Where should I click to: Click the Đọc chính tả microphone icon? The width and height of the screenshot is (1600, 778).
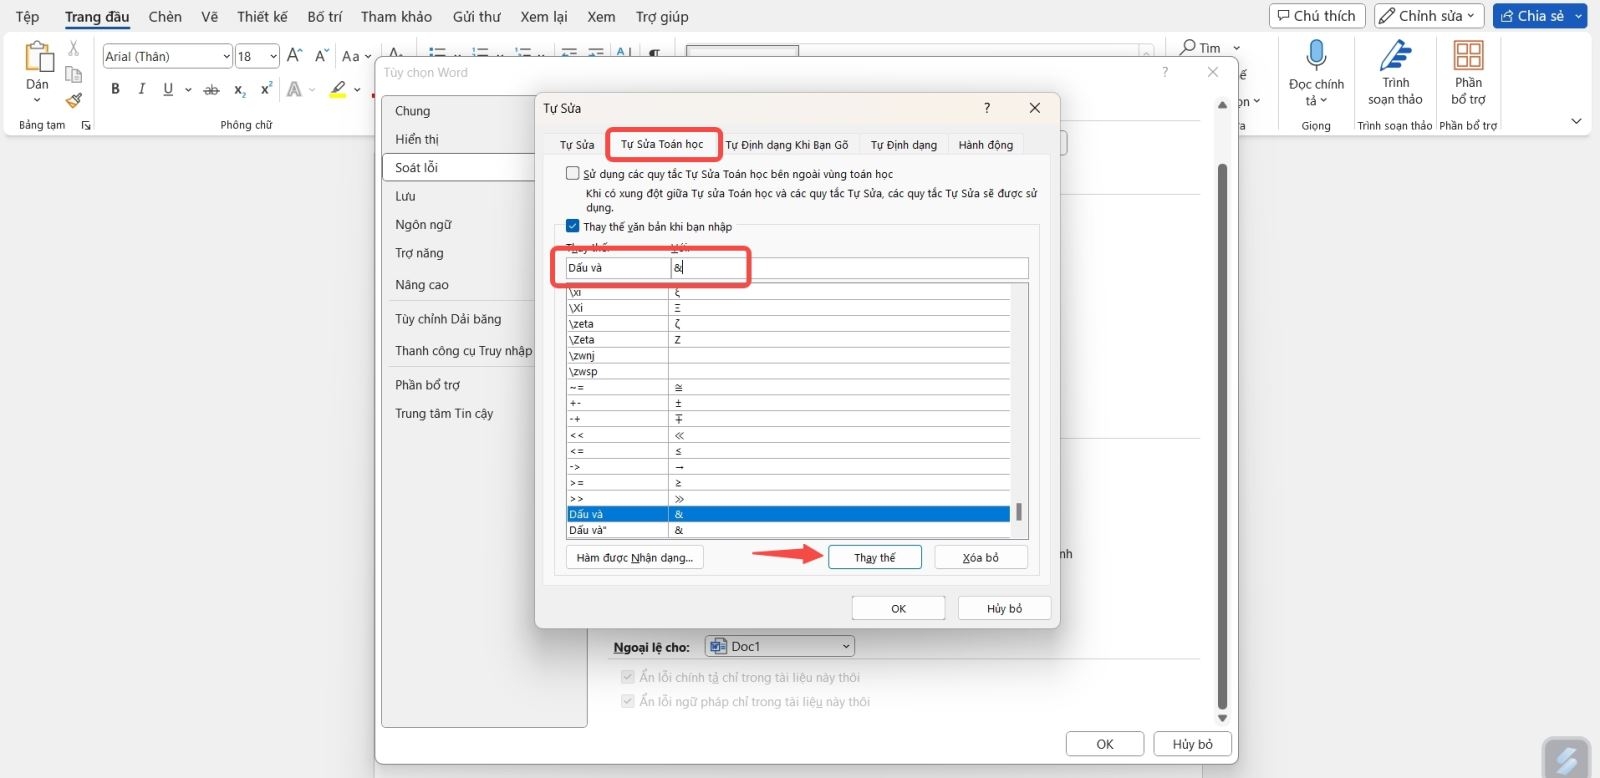[1316, 55]
